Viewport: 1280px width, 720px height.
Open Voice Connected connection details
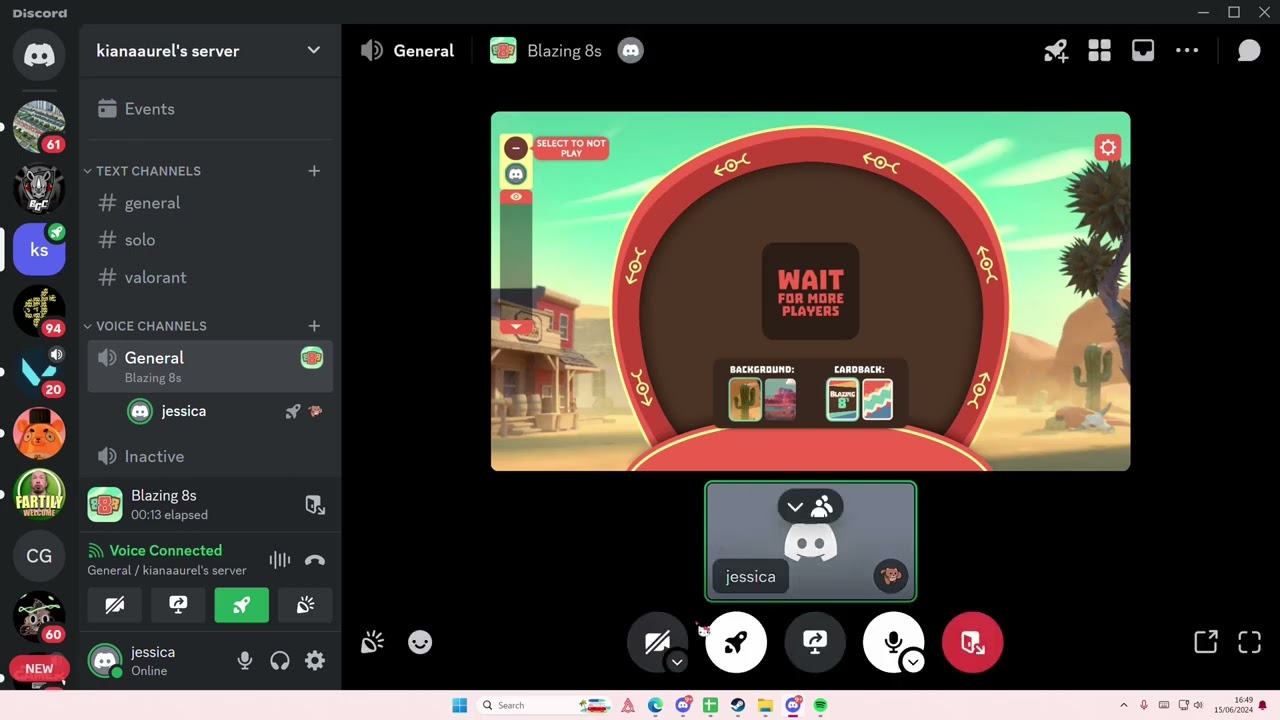[166, 551]
